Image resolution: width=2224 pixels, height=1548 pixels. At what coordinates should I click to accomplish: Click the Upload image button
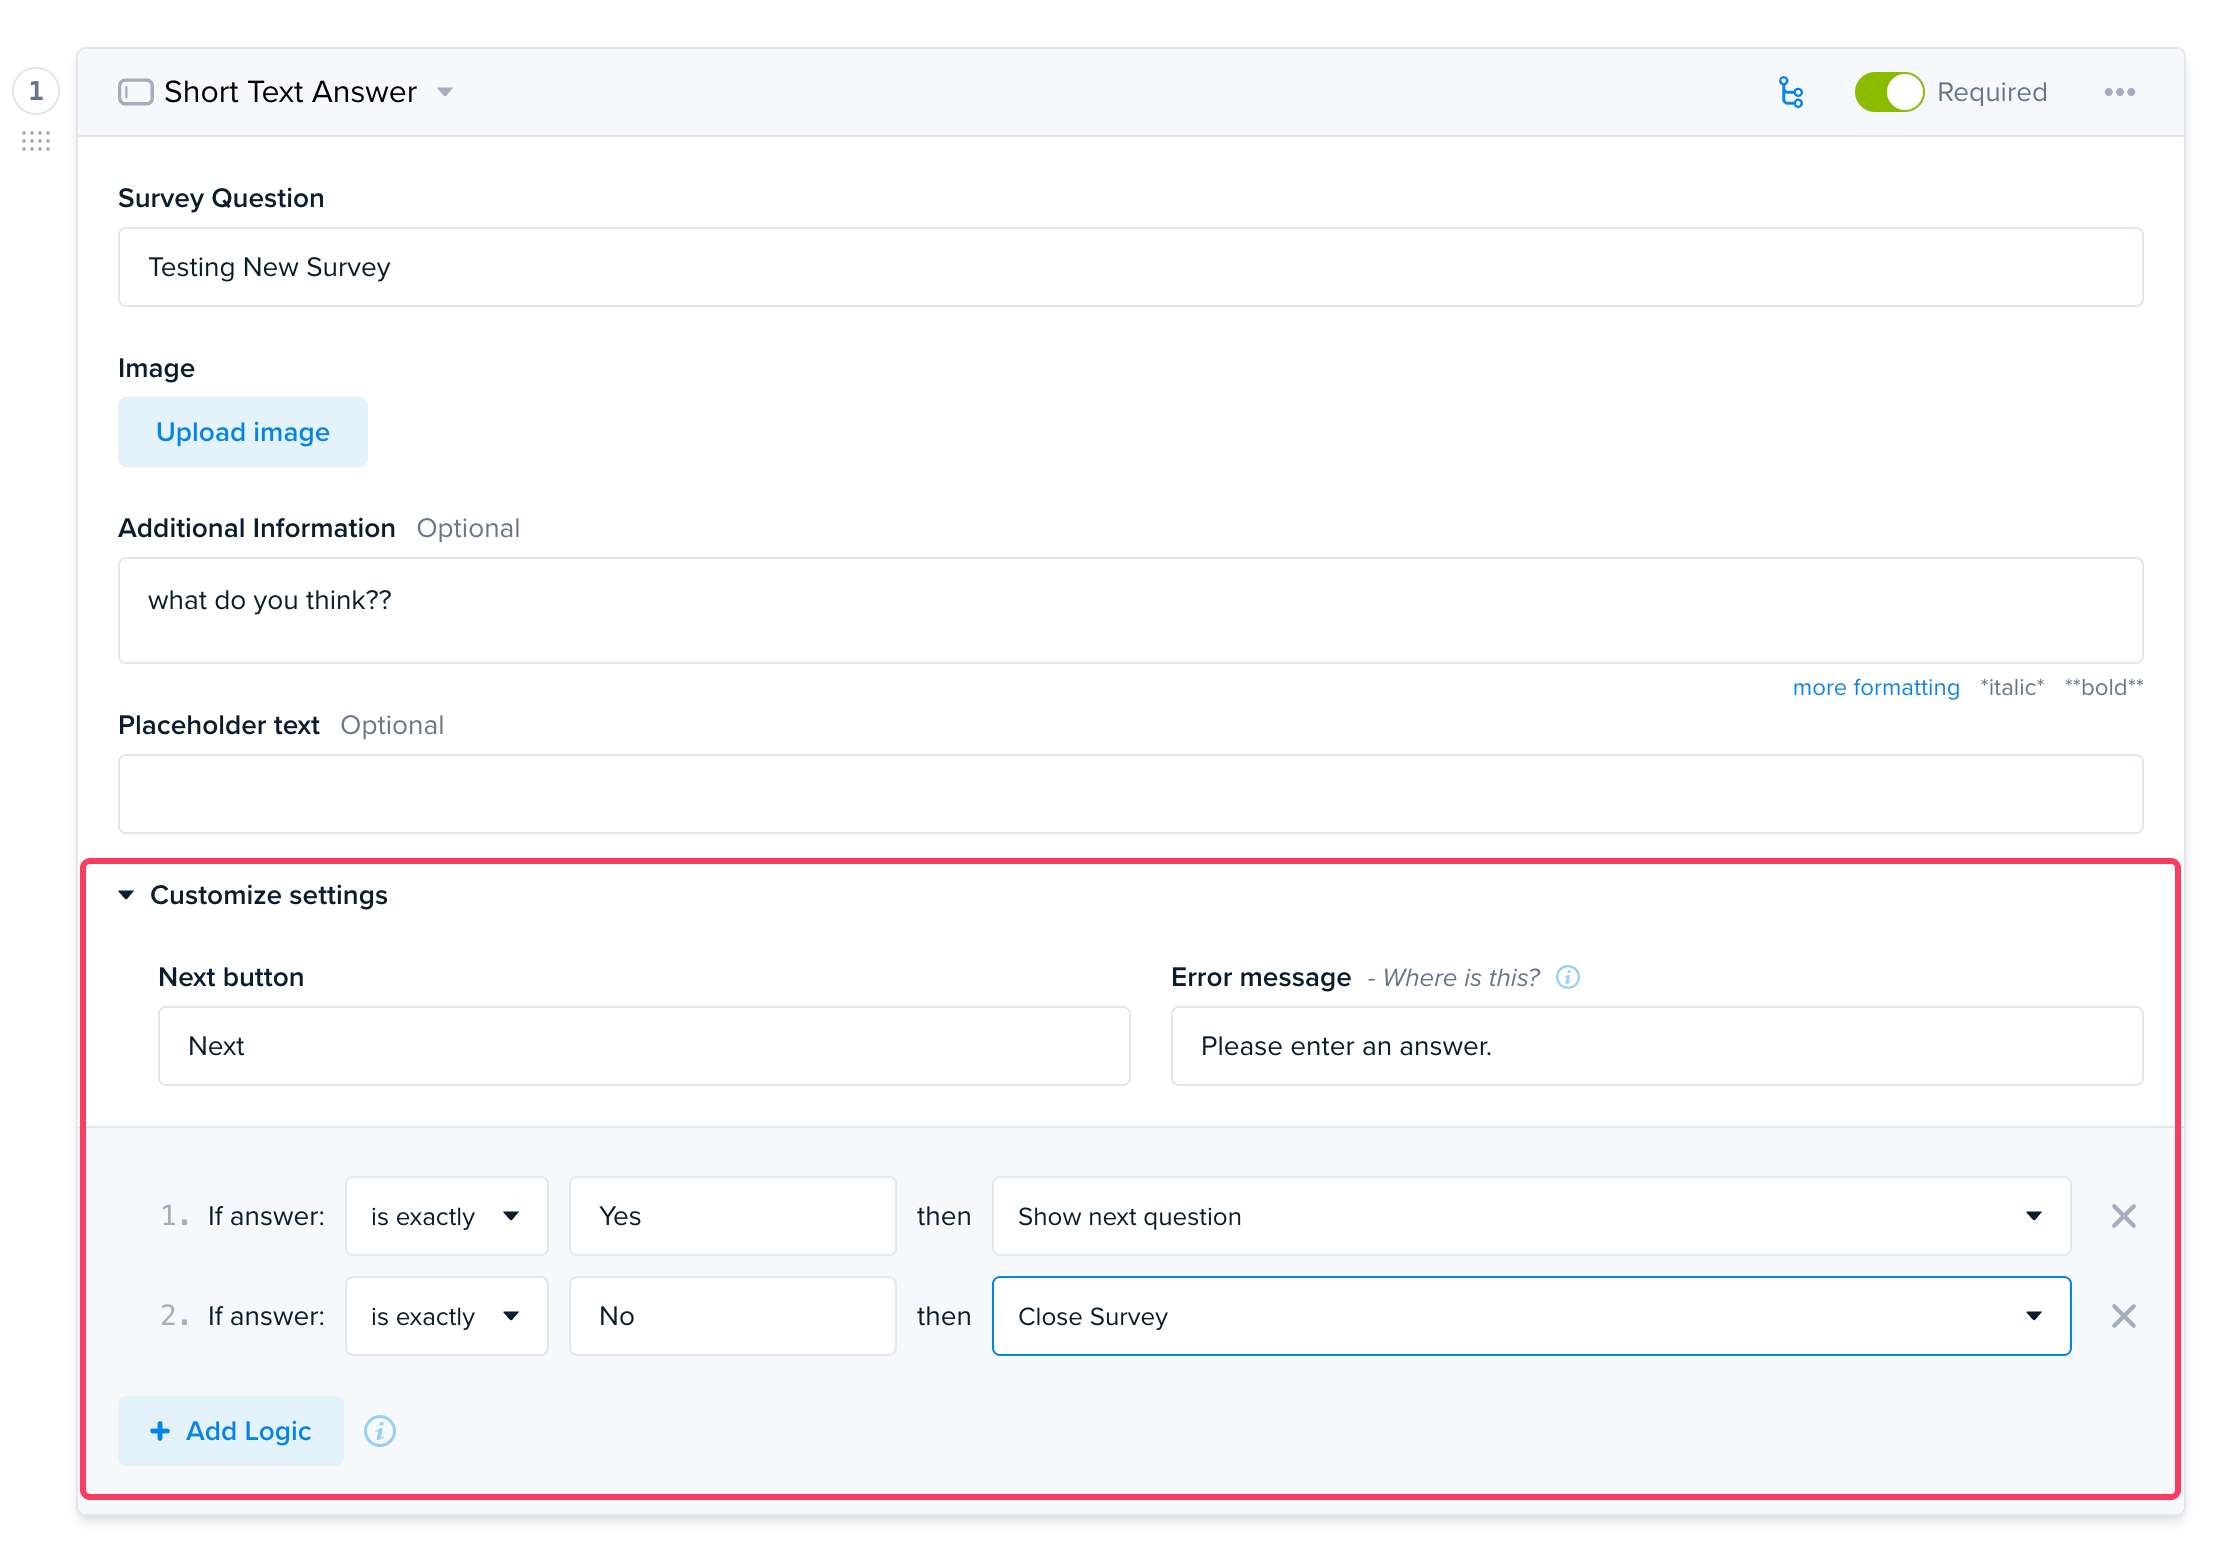click(x=243, y=432)
